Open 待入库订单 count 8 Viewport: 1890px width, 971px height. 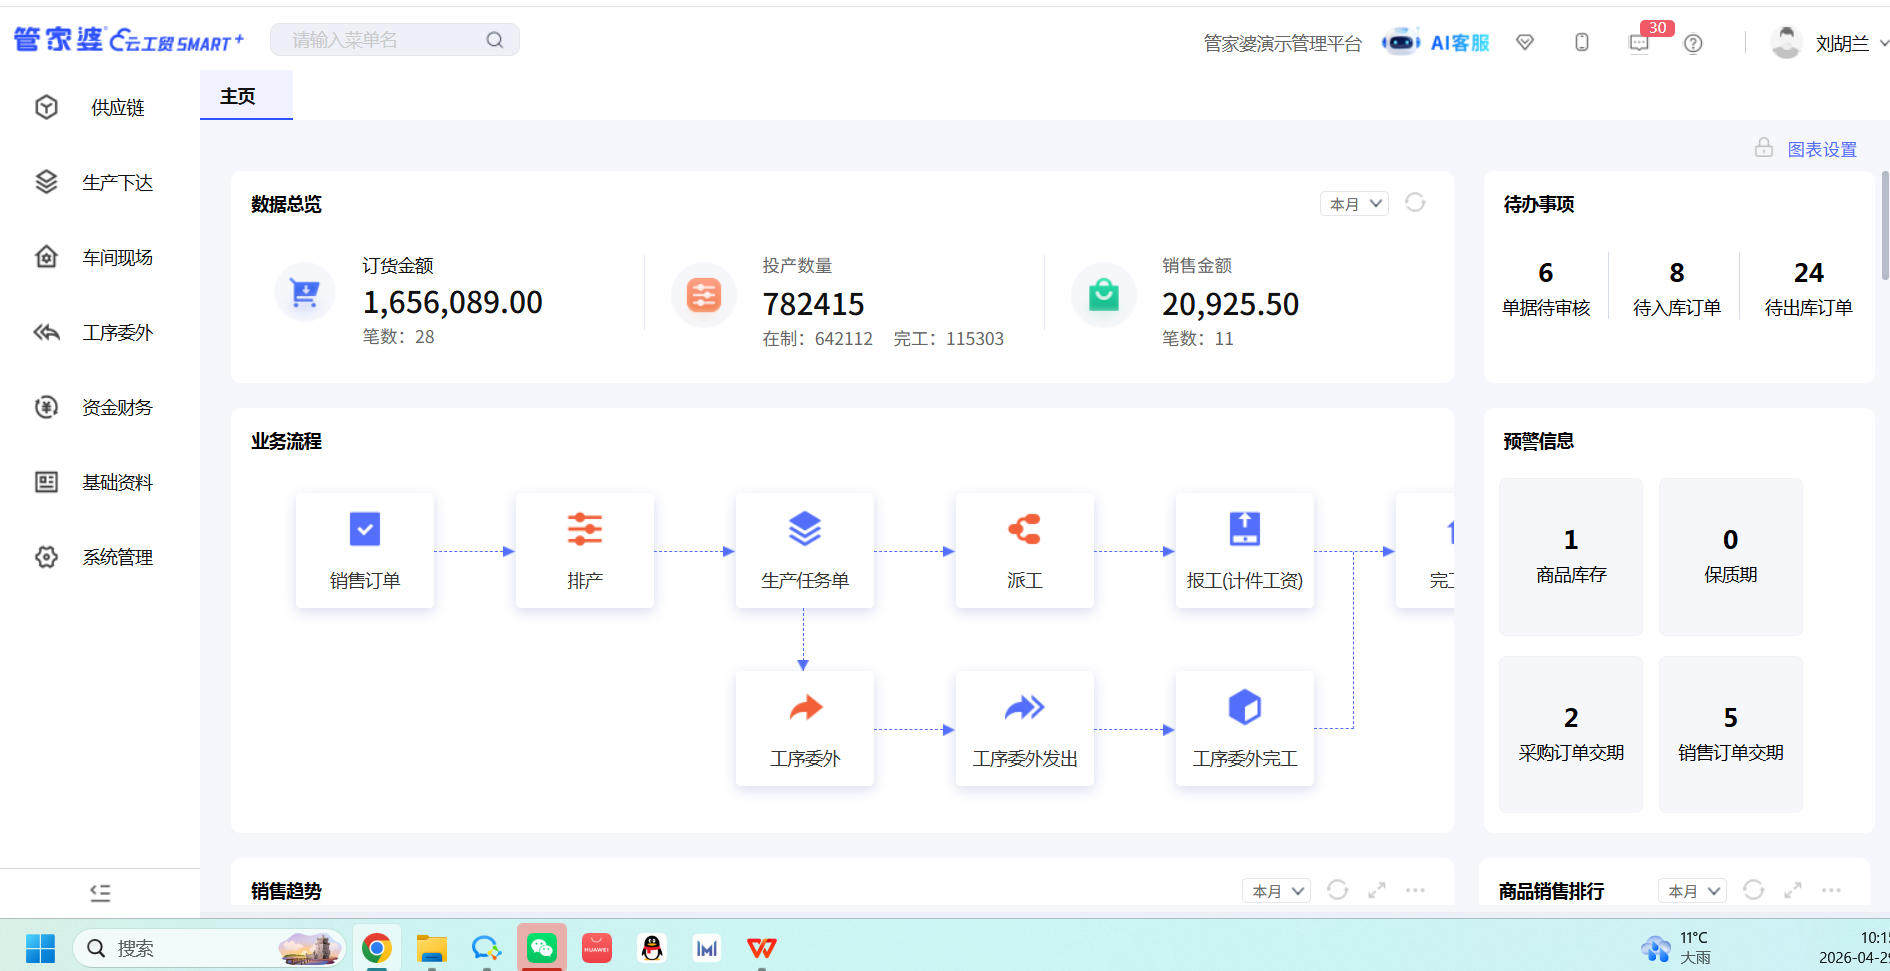tap(1677, 288)
